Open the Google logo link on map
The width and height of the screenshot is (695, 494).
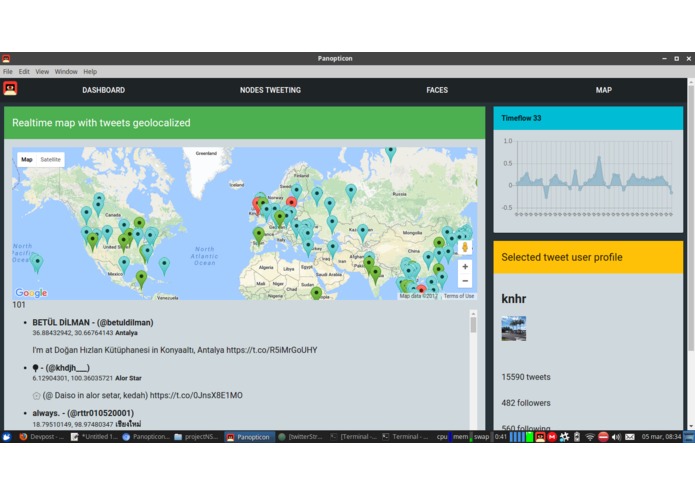coord(31,292)
